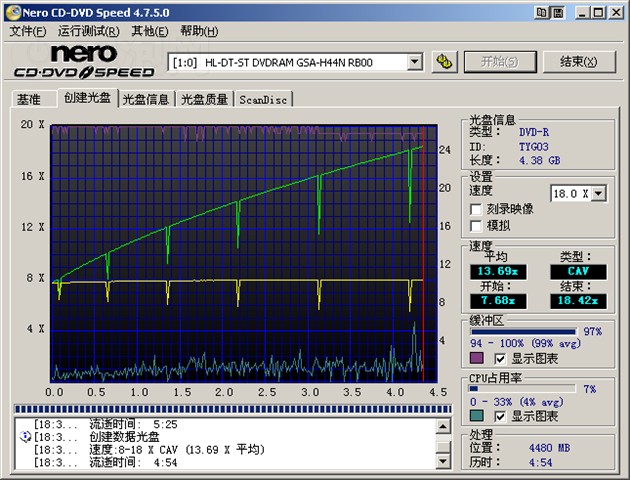Click the purple buffer color swatch

477,358
